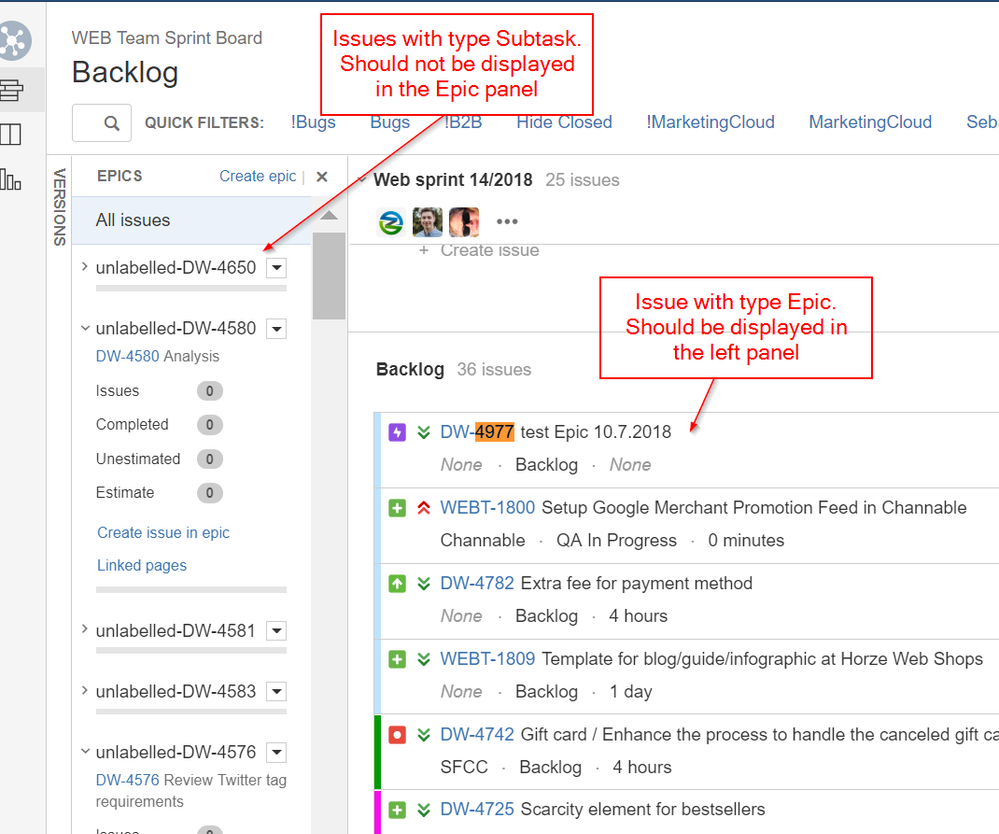This screenshot has width=999, height=834.
Task: Open the Jira project logo icon
Action: tap(14, 40)
